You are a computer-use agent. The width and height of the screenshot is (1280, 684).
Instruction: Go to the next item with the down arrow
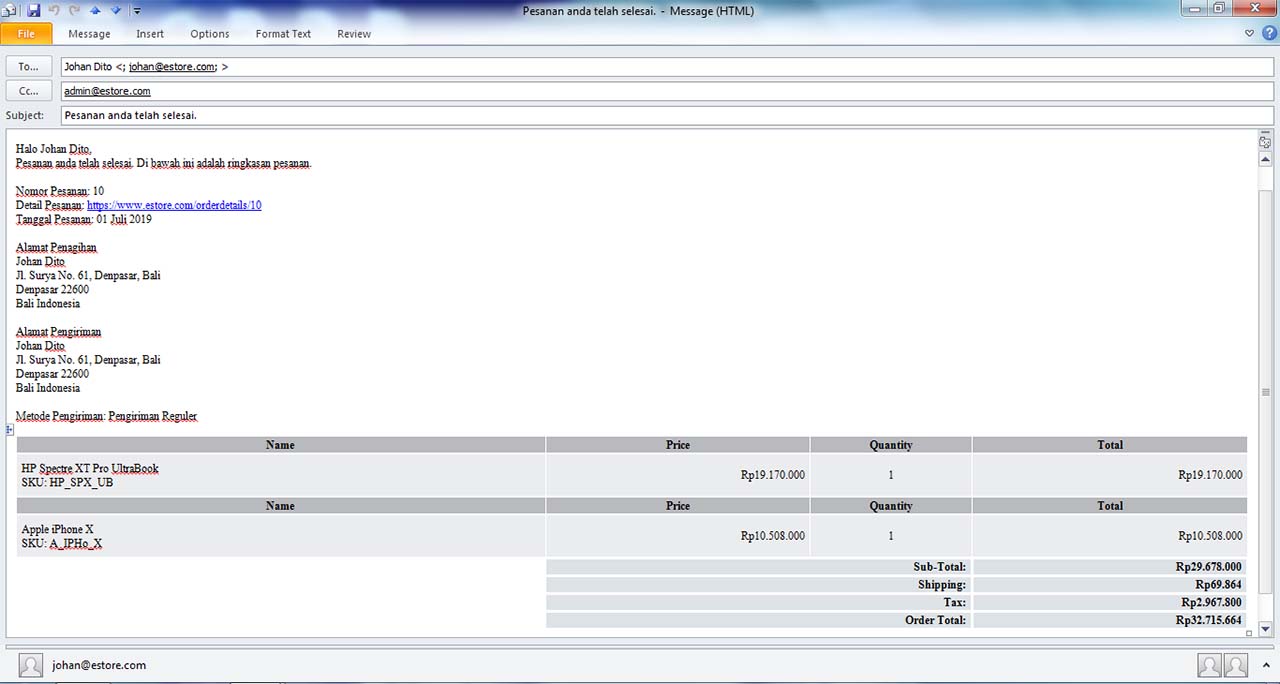pos(116,11)
